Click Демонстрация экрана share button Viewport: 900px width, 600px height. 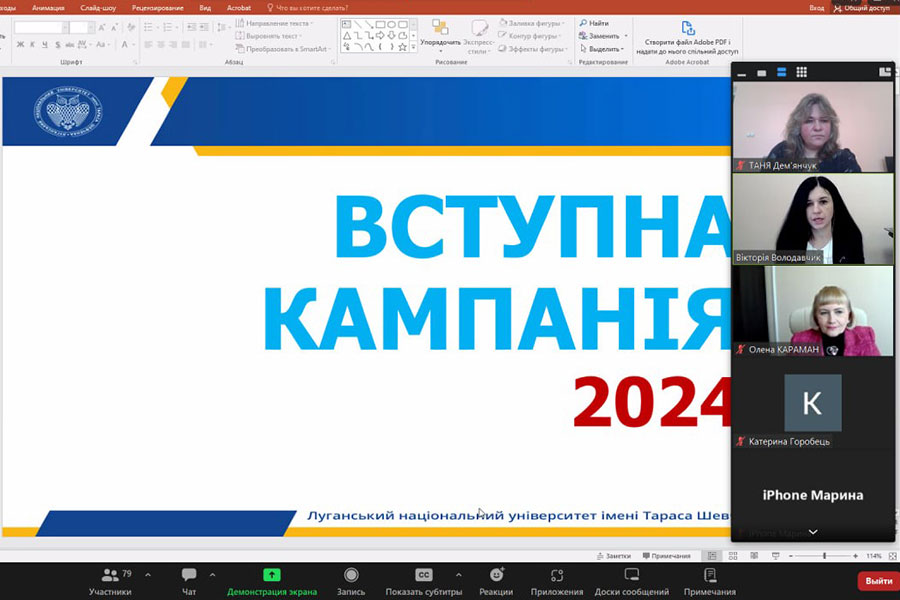(x=271, y=582)
